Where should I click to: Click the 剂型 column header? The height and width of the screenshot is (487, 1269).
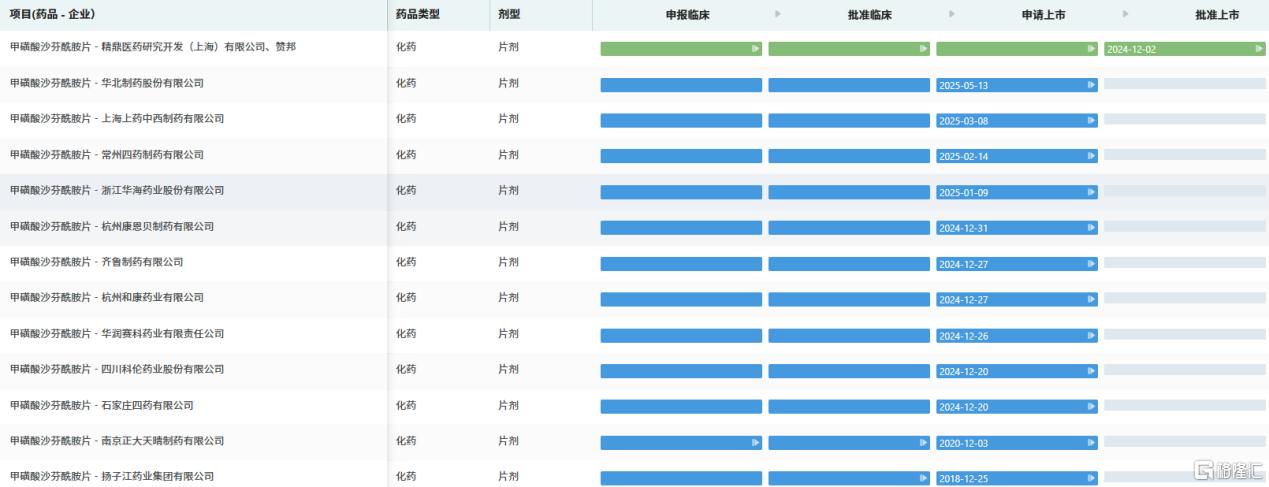coord(509,15)
